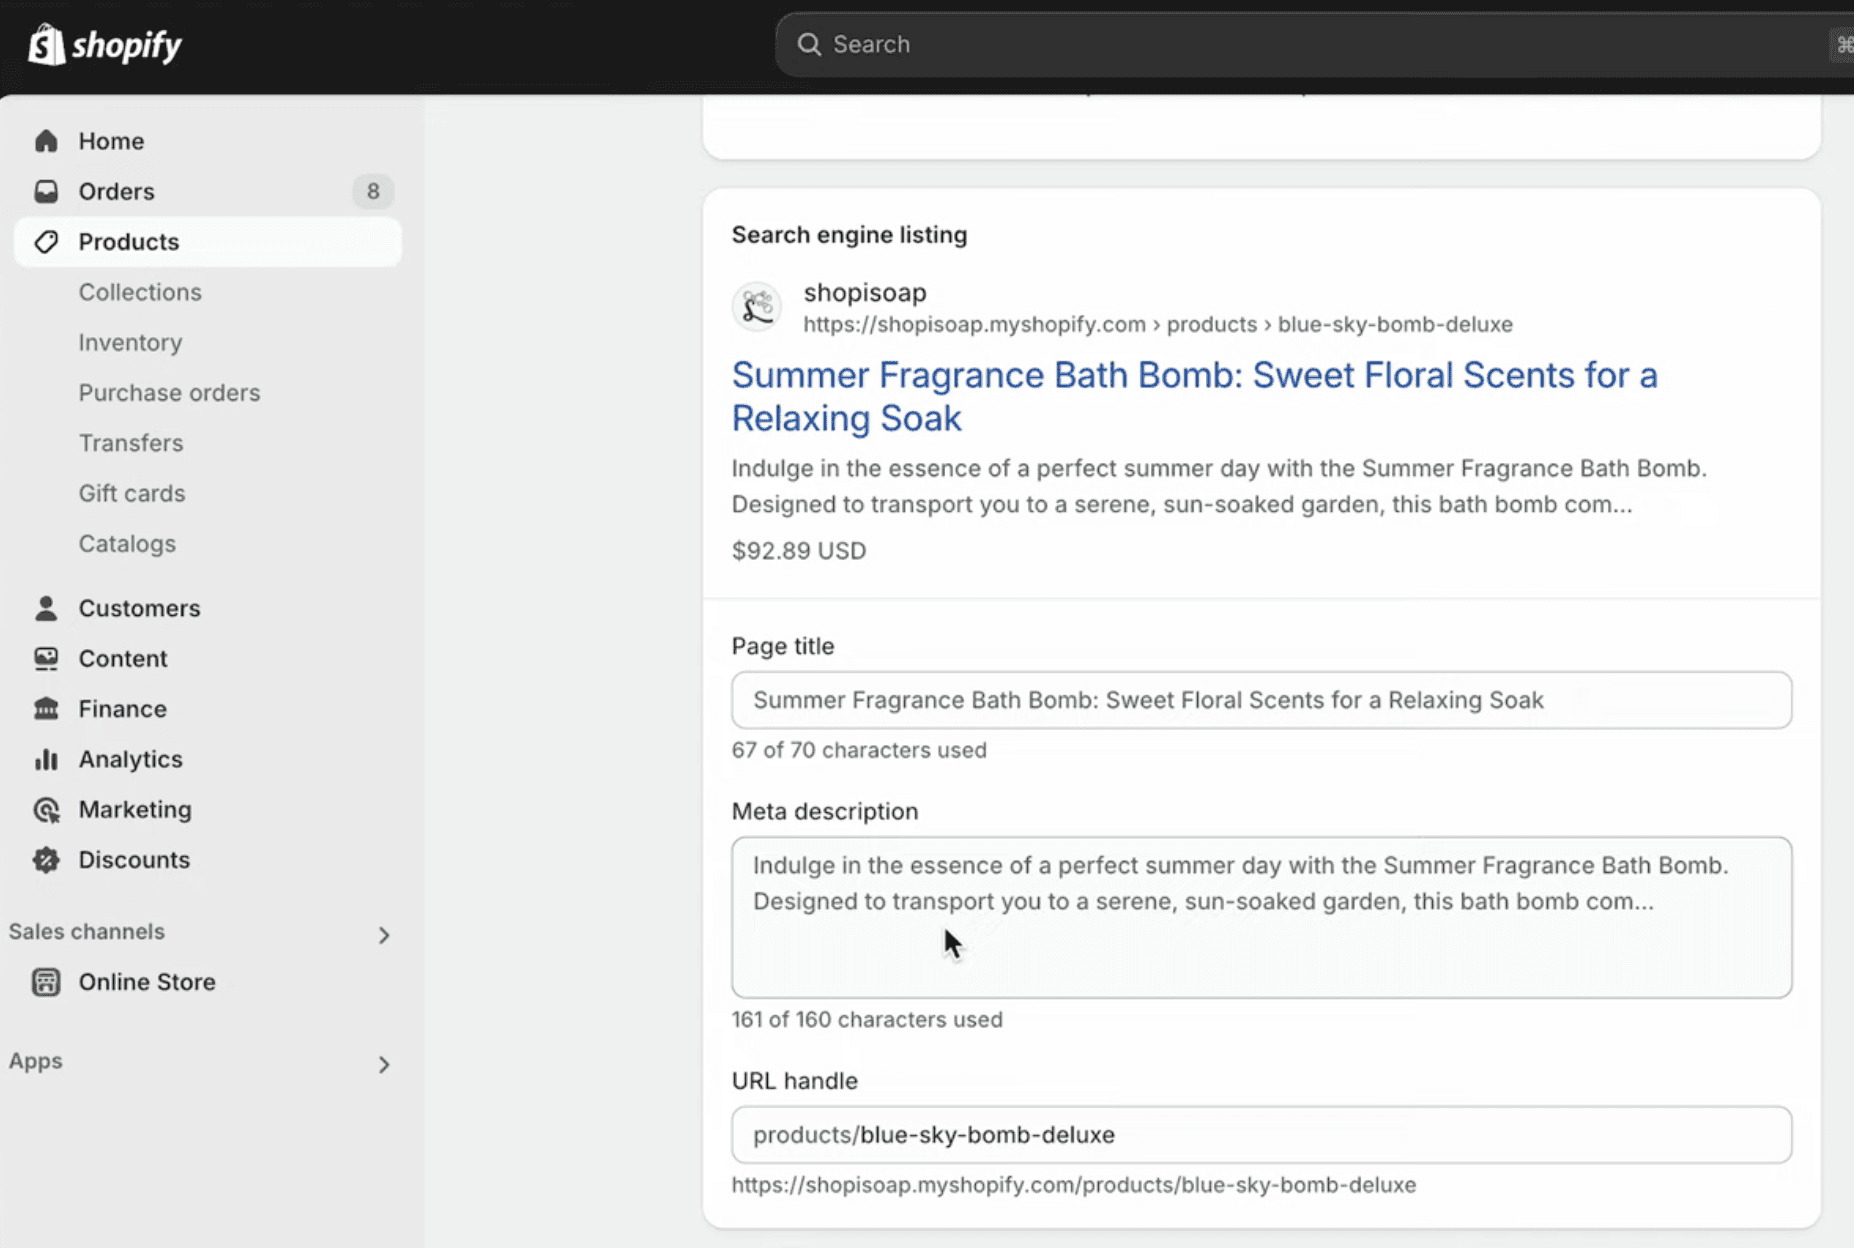Open Finance section

click(x=123, y=709)
